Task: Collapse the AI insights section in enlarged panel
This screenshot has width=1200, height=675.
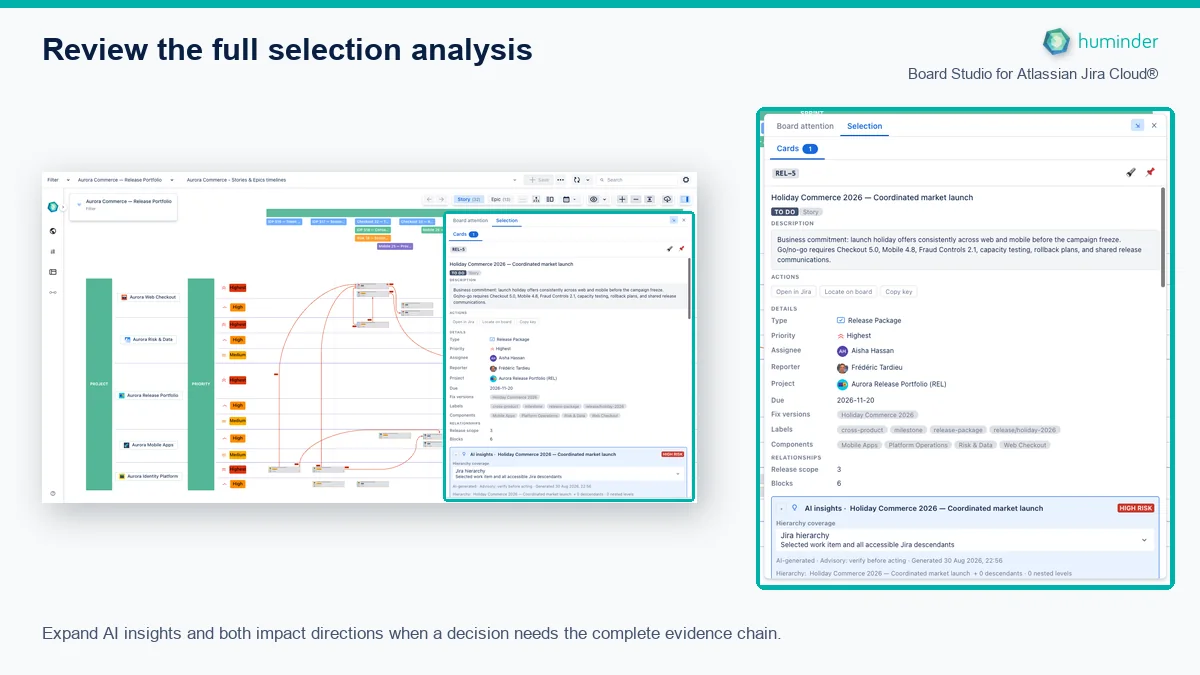Action: [x=781, y=508]
